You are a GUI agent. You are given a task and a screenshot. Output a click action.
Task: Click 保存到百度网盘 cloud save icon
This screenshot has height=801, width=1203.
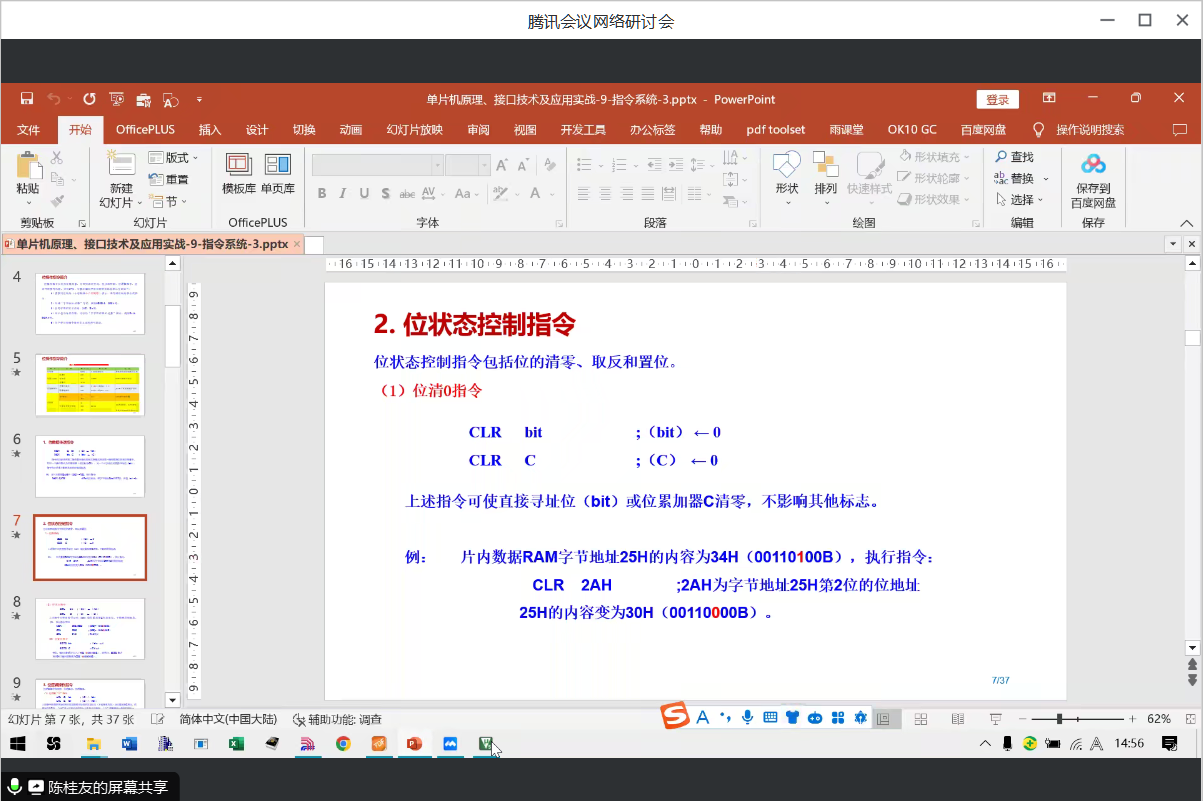point(1093,164)
